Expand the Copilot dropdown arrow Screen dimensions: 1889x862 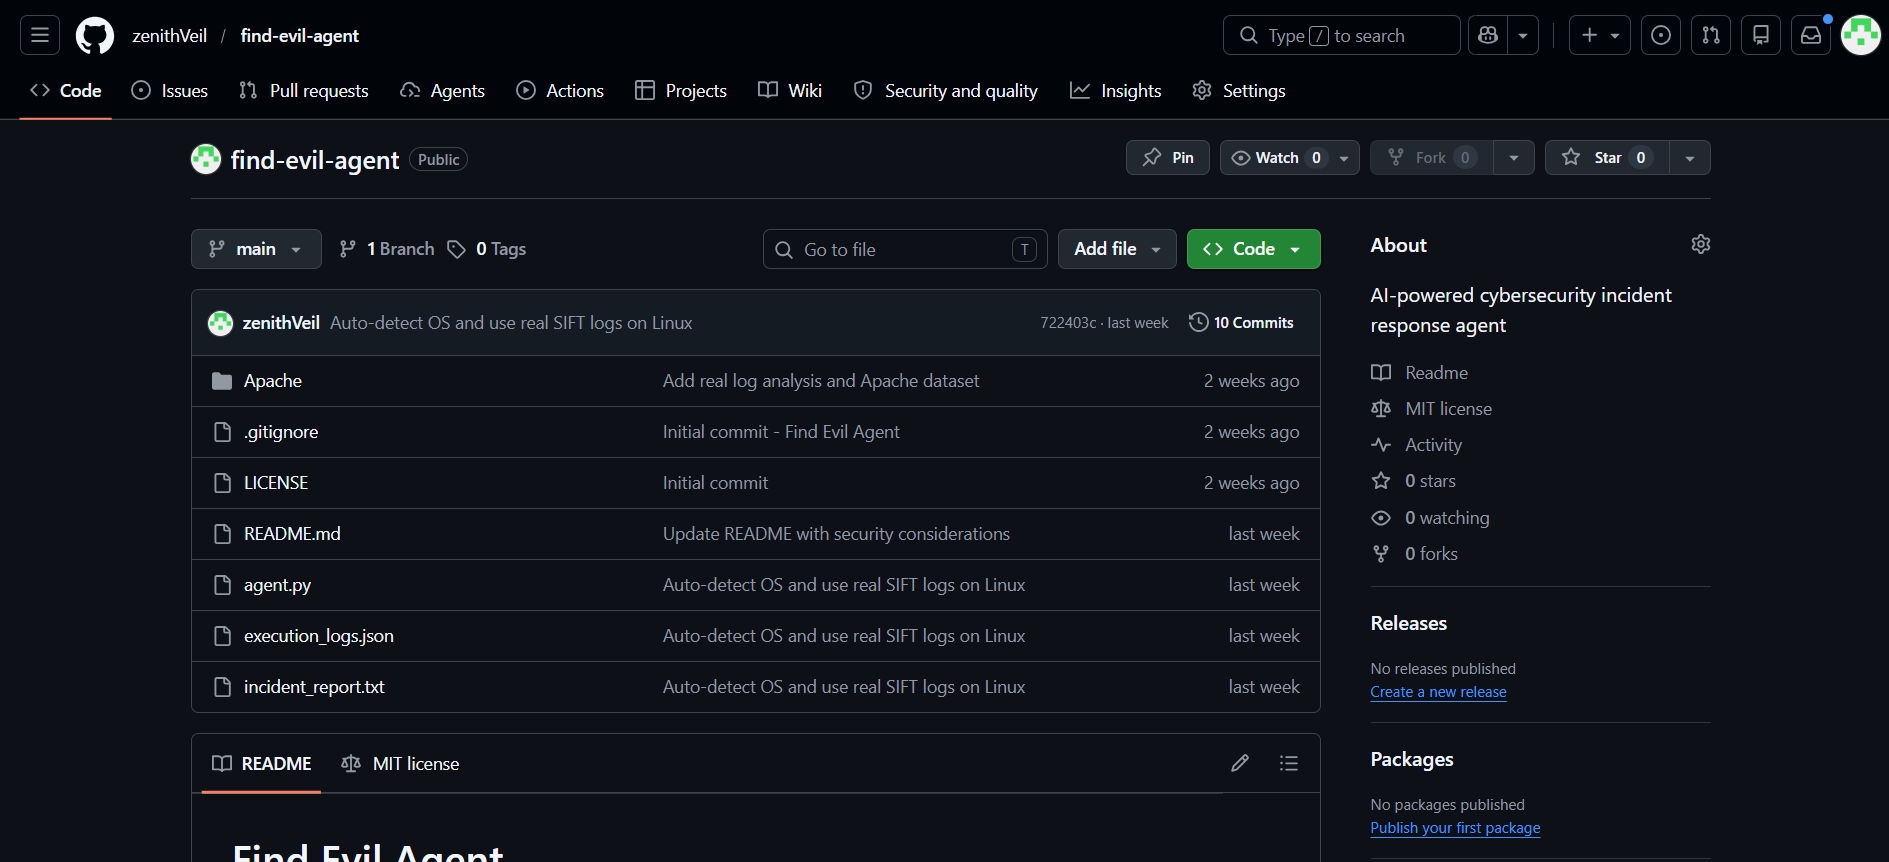point(1523,35)
